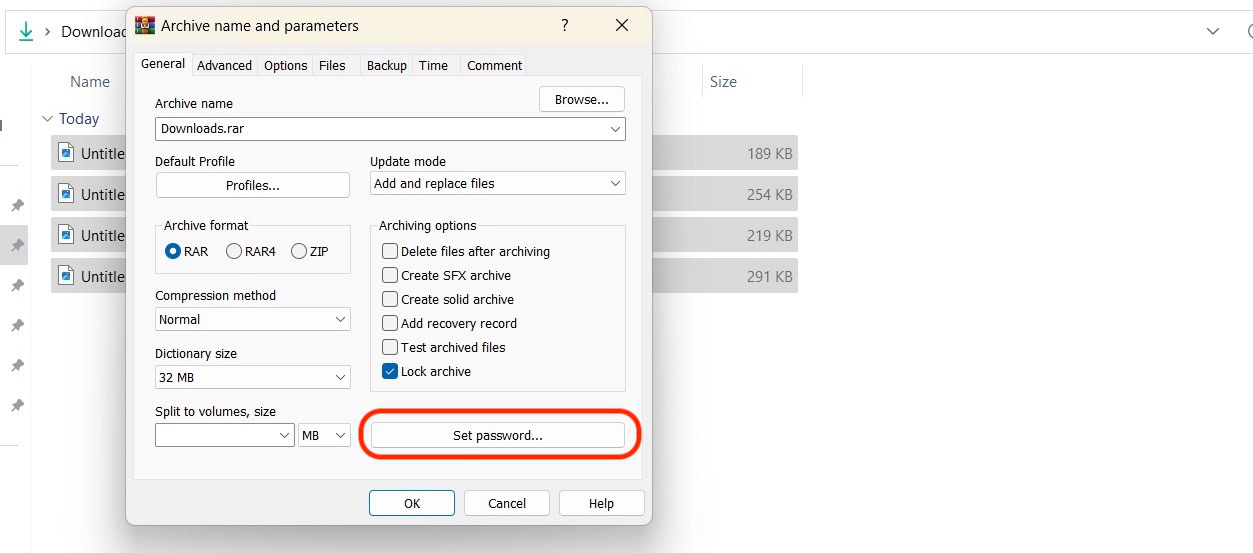Collapse the Today file group

pos(46,119)
